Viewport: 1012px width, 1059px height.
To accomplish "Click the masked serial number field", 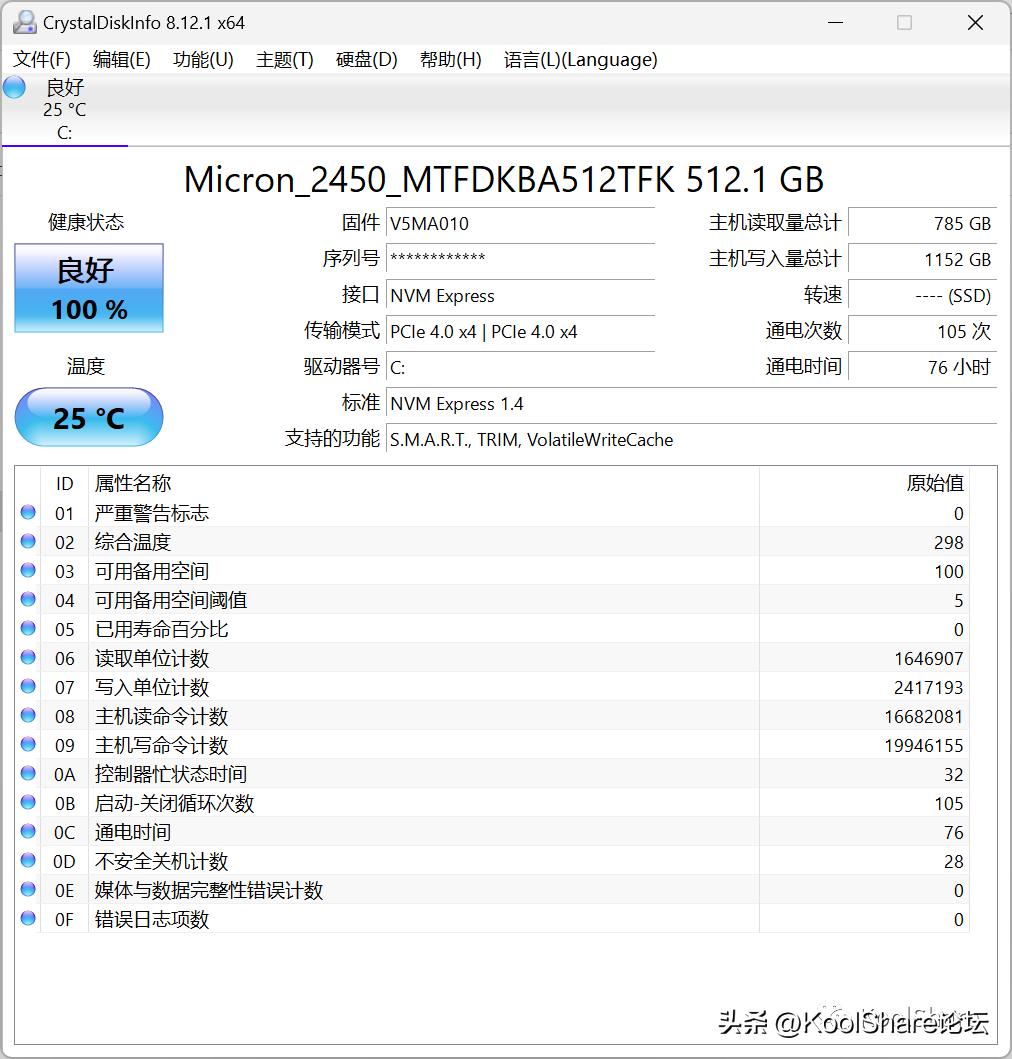I will pos(520,260).
